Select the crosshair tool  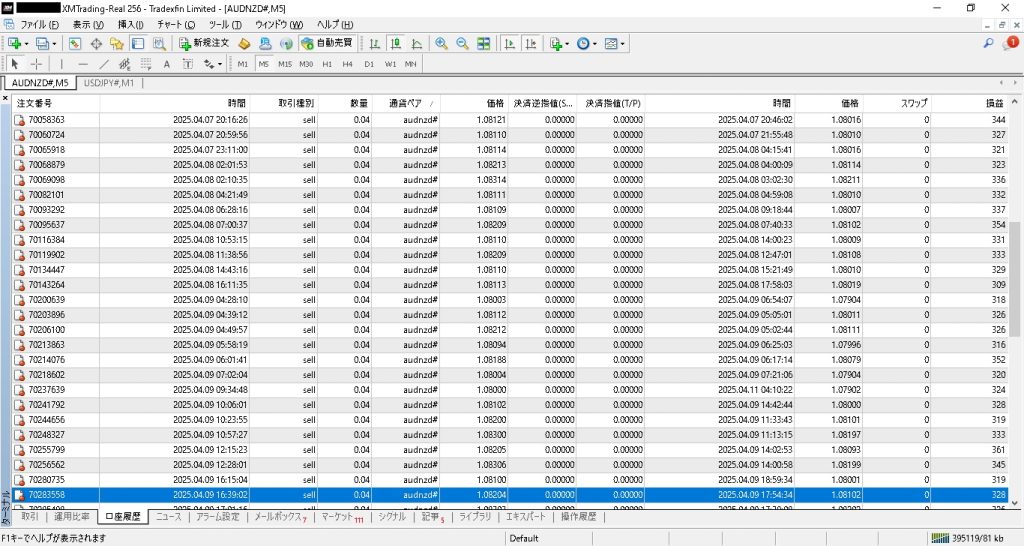(37, 64)
